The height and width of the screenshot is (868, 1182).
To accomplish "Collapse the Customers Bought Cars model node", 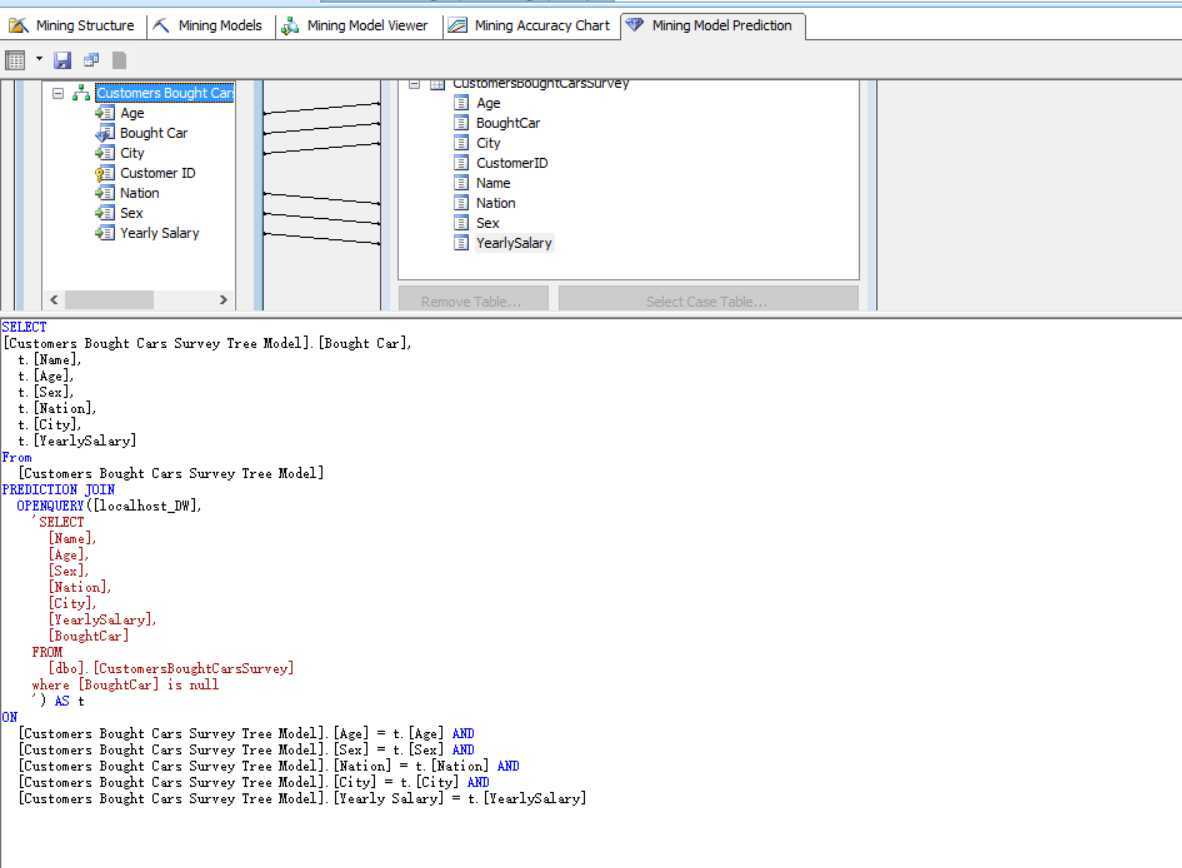I will point(58,93).
